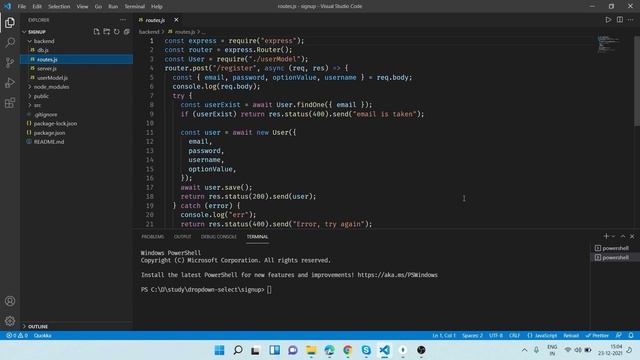Change line endings via CRLF
640x360 pixels.
[x=514, y=336]
